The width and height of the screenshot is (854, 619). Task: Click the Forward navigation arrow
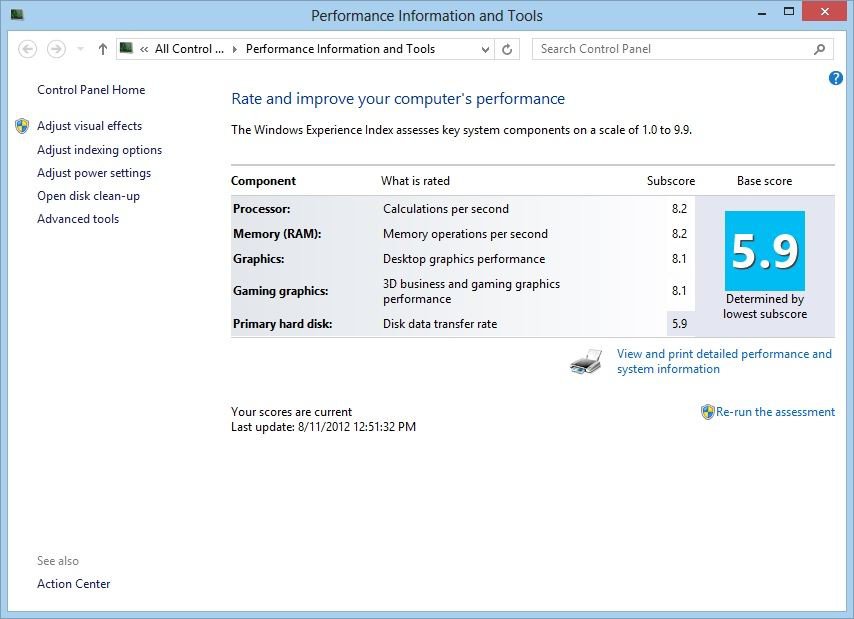click(56, 49)
